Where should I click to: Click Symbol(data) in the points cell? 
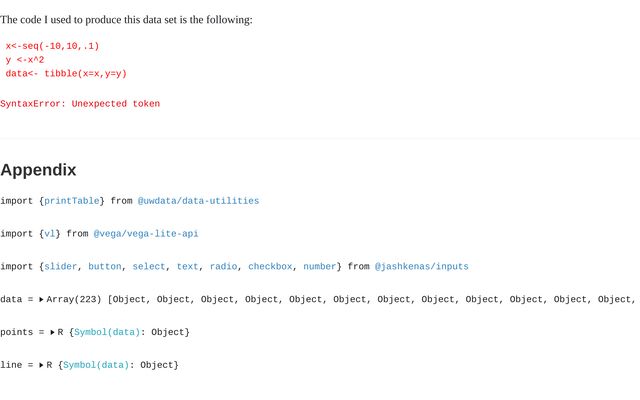coord(107,332)
